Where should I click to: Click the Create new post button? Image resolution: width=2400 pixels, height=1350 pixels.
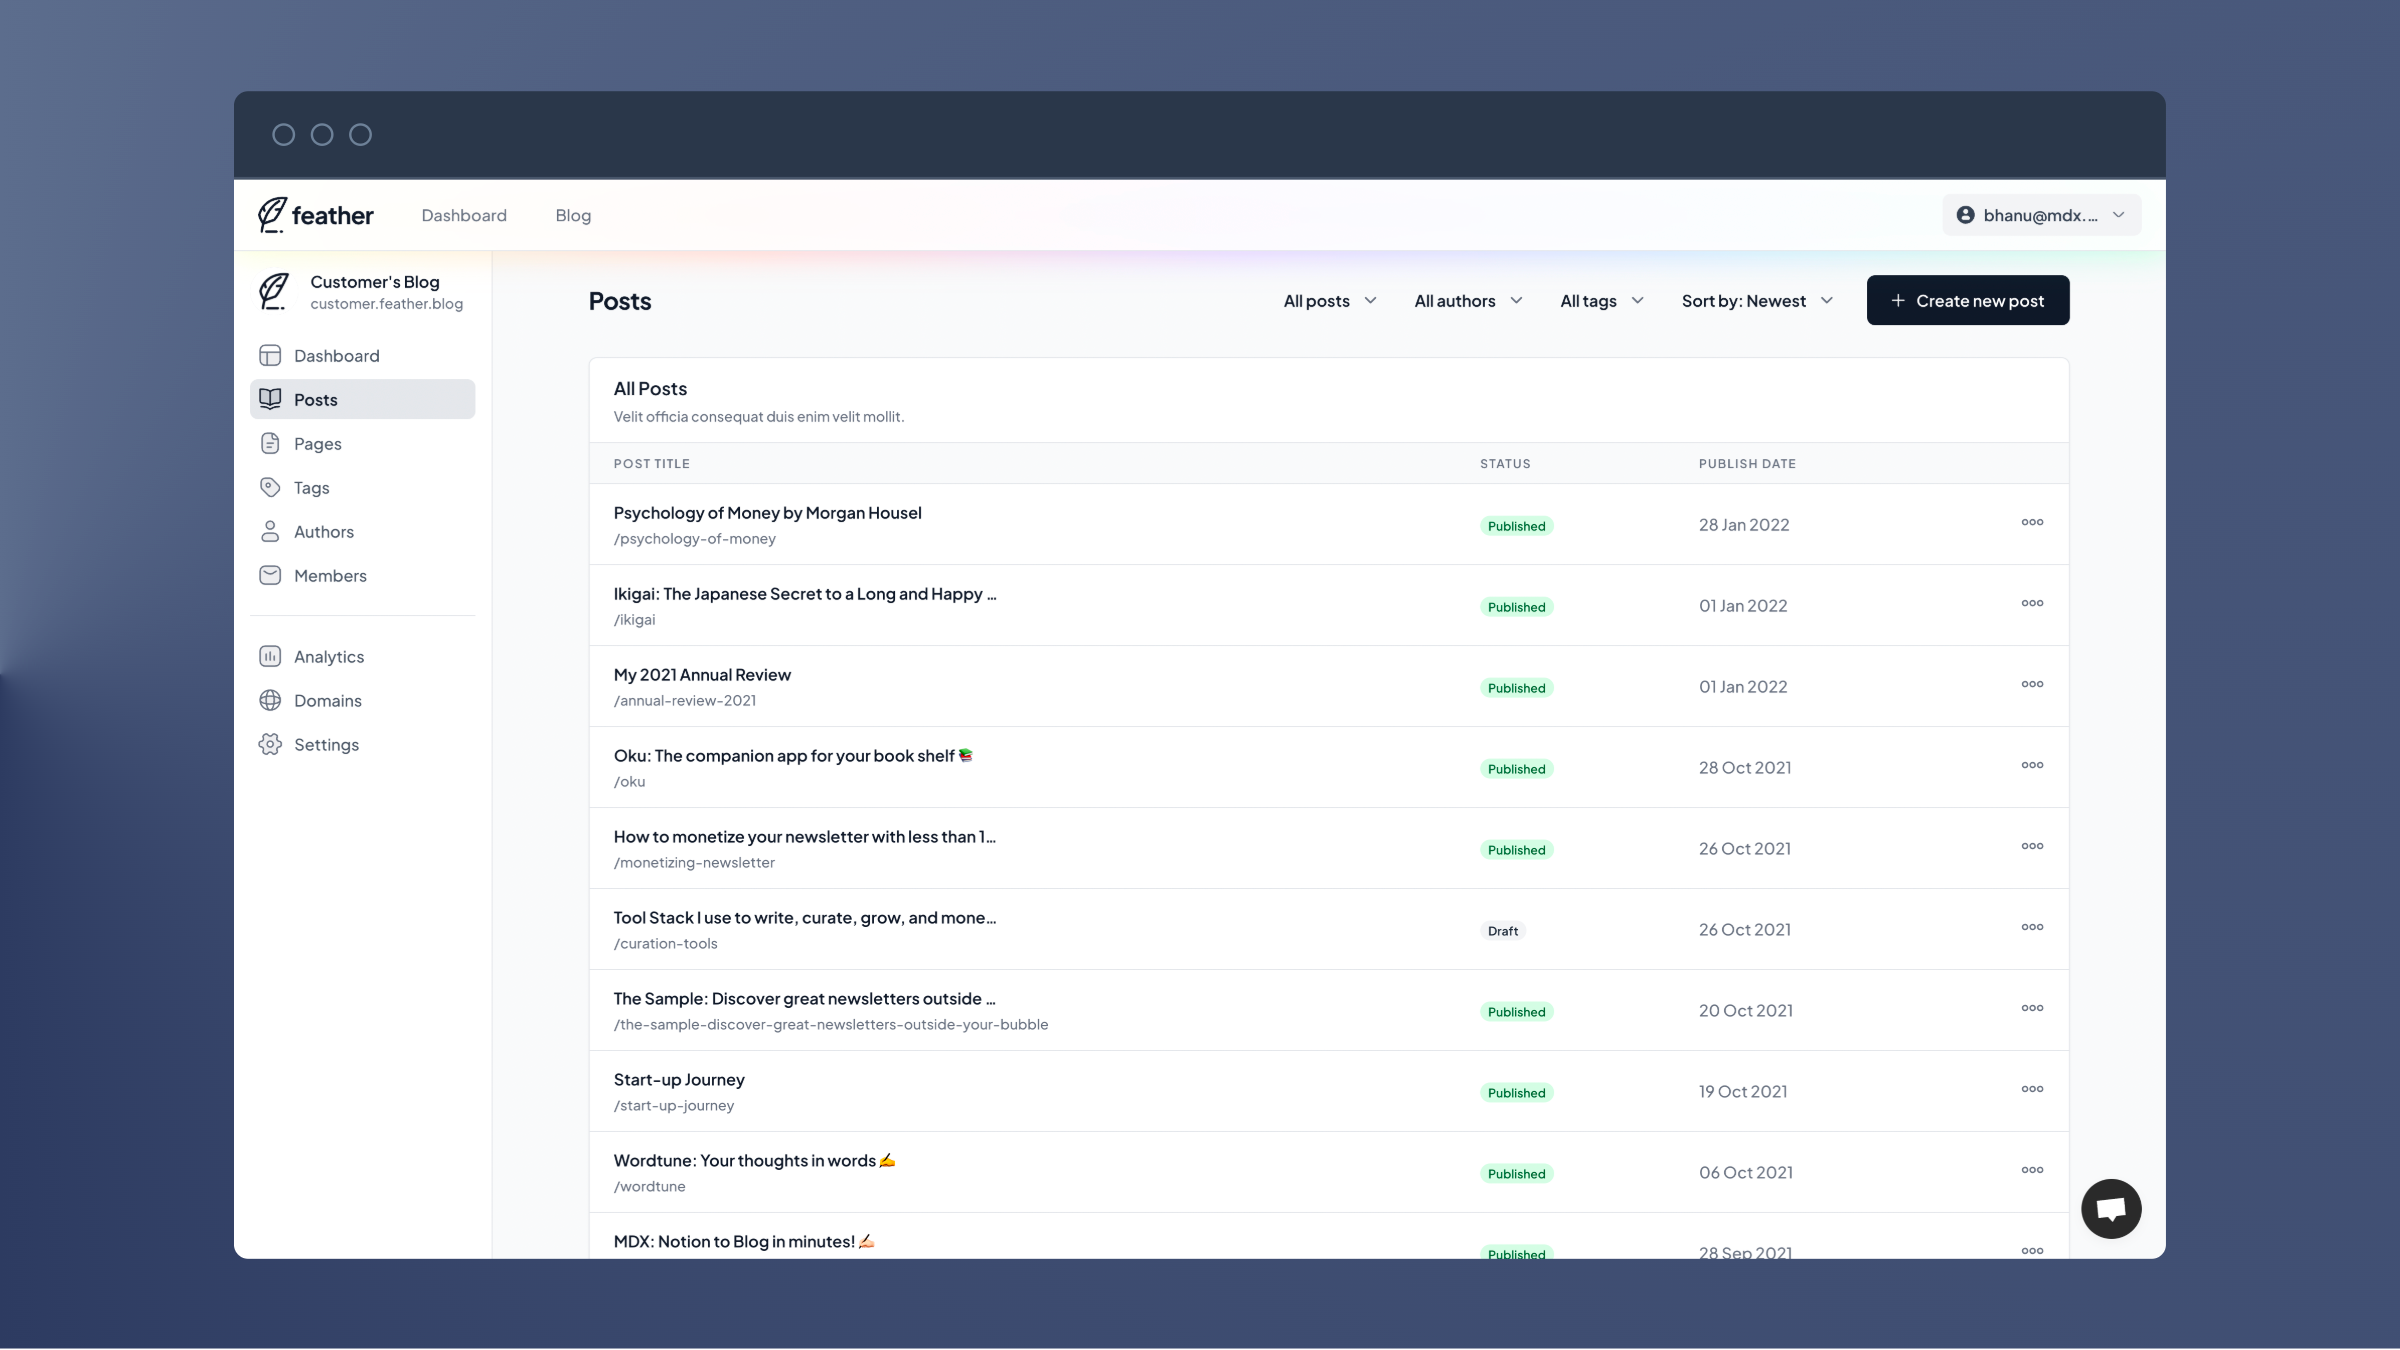[x=1968, y=300]
